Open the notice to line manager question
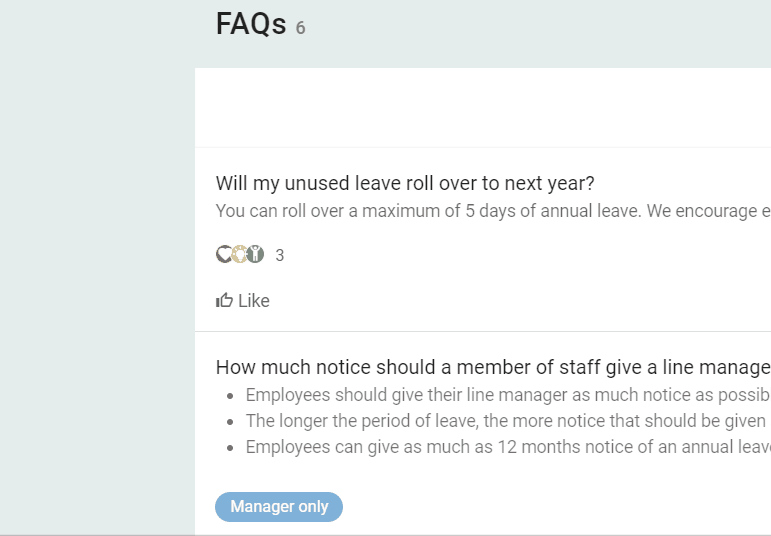The height and width of the screenshot is (536, 771). tap(493, 367)
